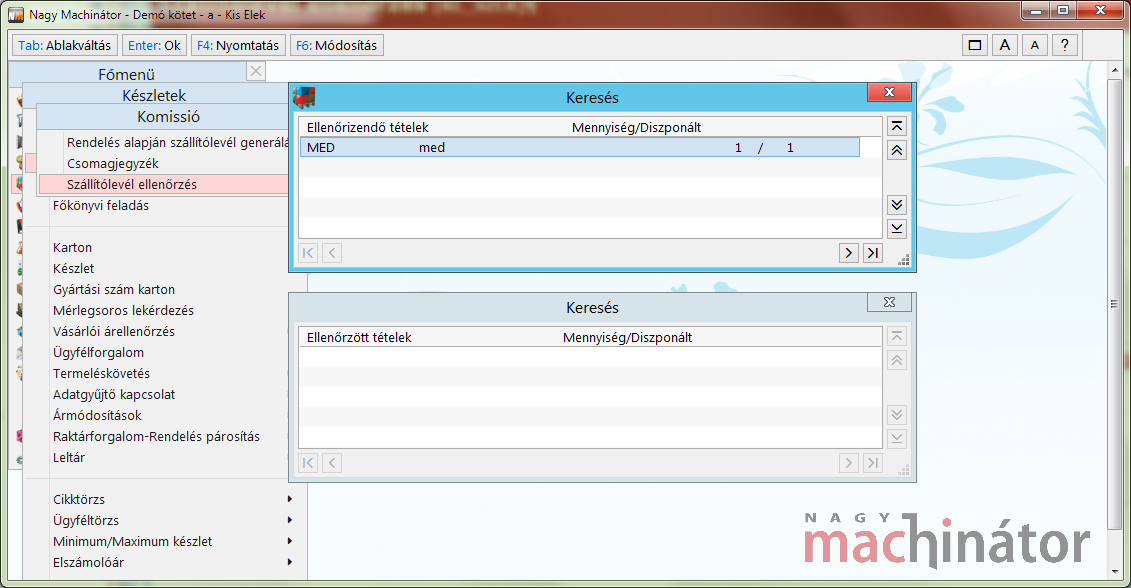Open Adatgyűjtő kapcsolat menu item
This screenshot has height=588, width=1131.
tap(114, 394)
